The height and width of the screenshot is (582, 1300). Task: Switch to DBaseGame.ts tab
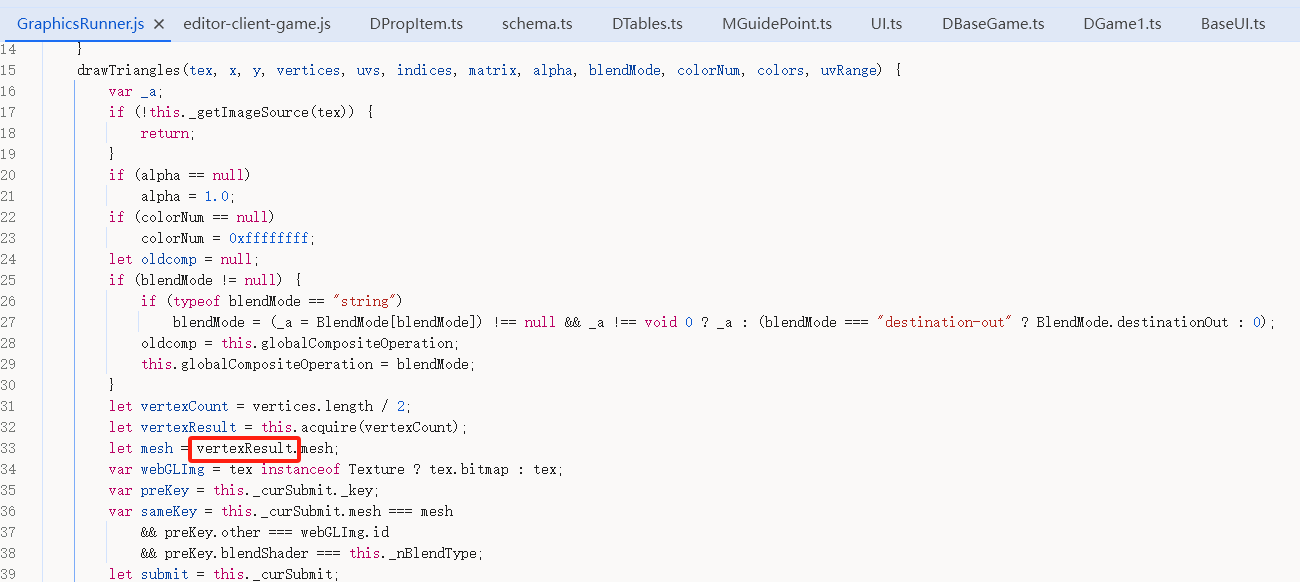(x=993, y=23)
